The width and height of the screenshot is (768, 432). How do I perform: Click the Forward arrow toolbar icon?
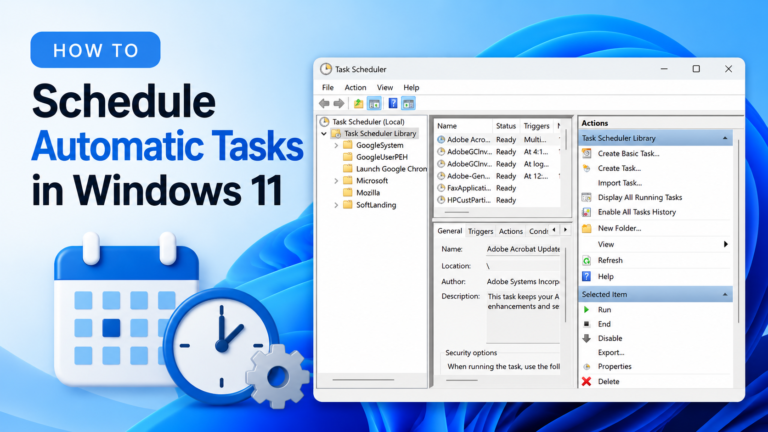tap(338, 103)
